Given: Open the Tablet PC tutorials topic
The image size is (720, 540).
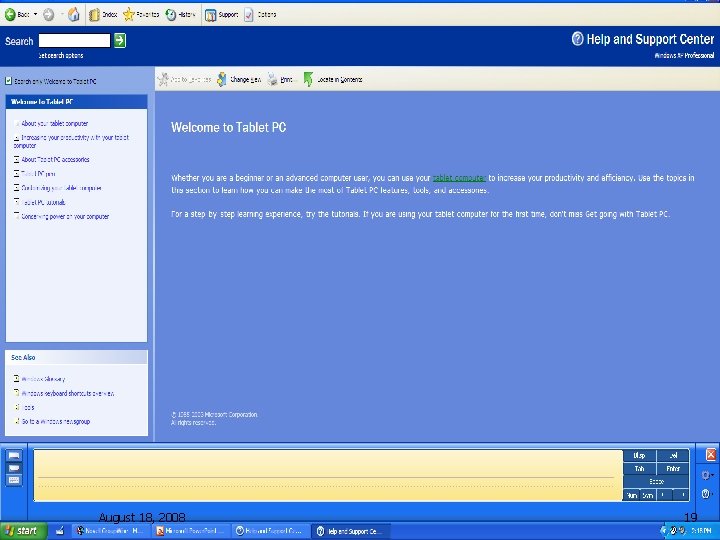Looking at the screenshot, I should [43, 202].
